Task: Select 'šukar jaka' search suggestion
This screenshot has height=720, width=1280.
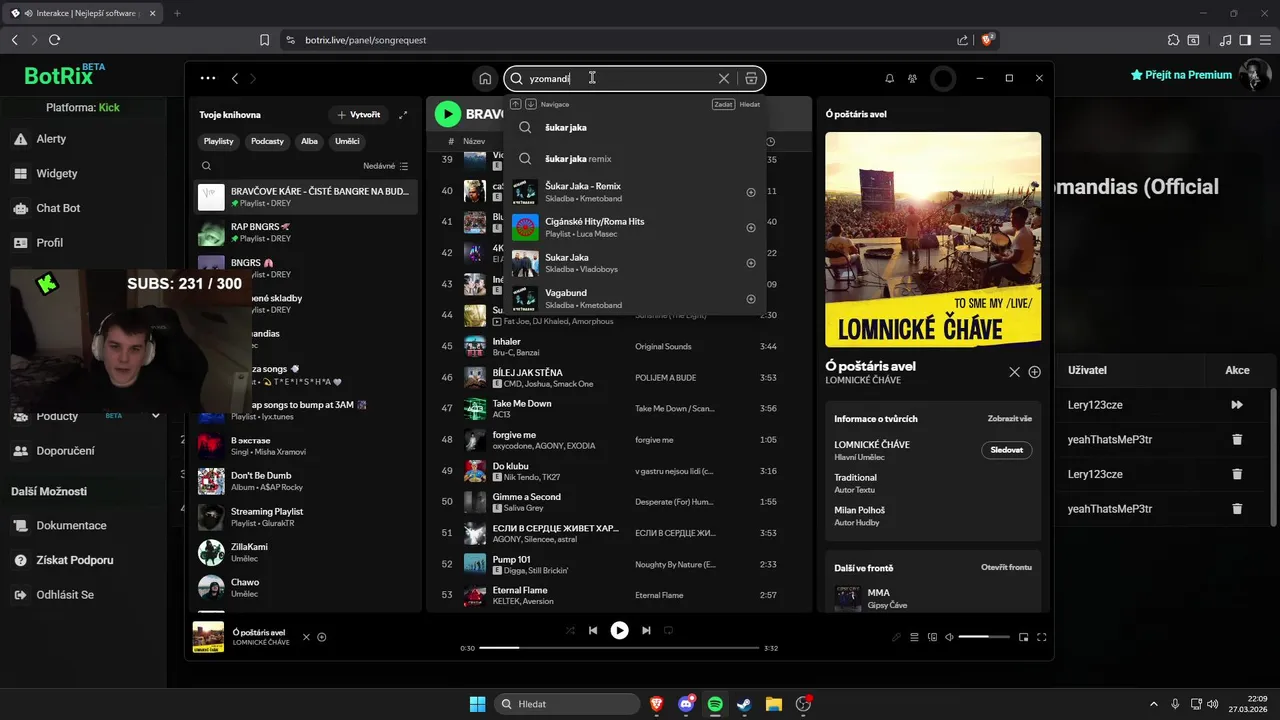Action: coord(635,128)
